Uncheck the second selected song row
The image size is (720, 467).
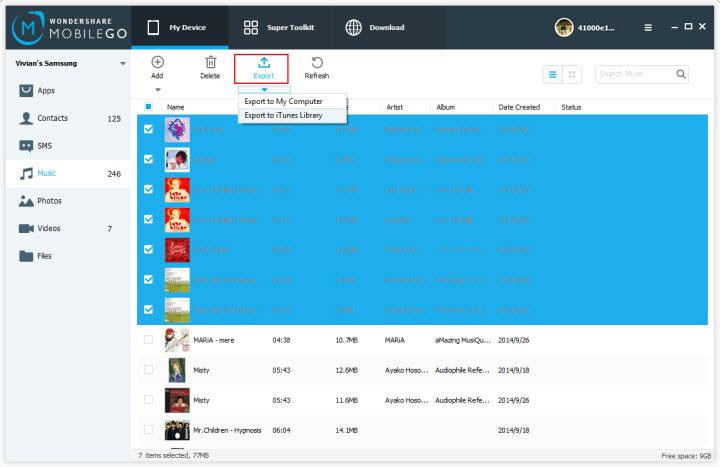point(148,159)
